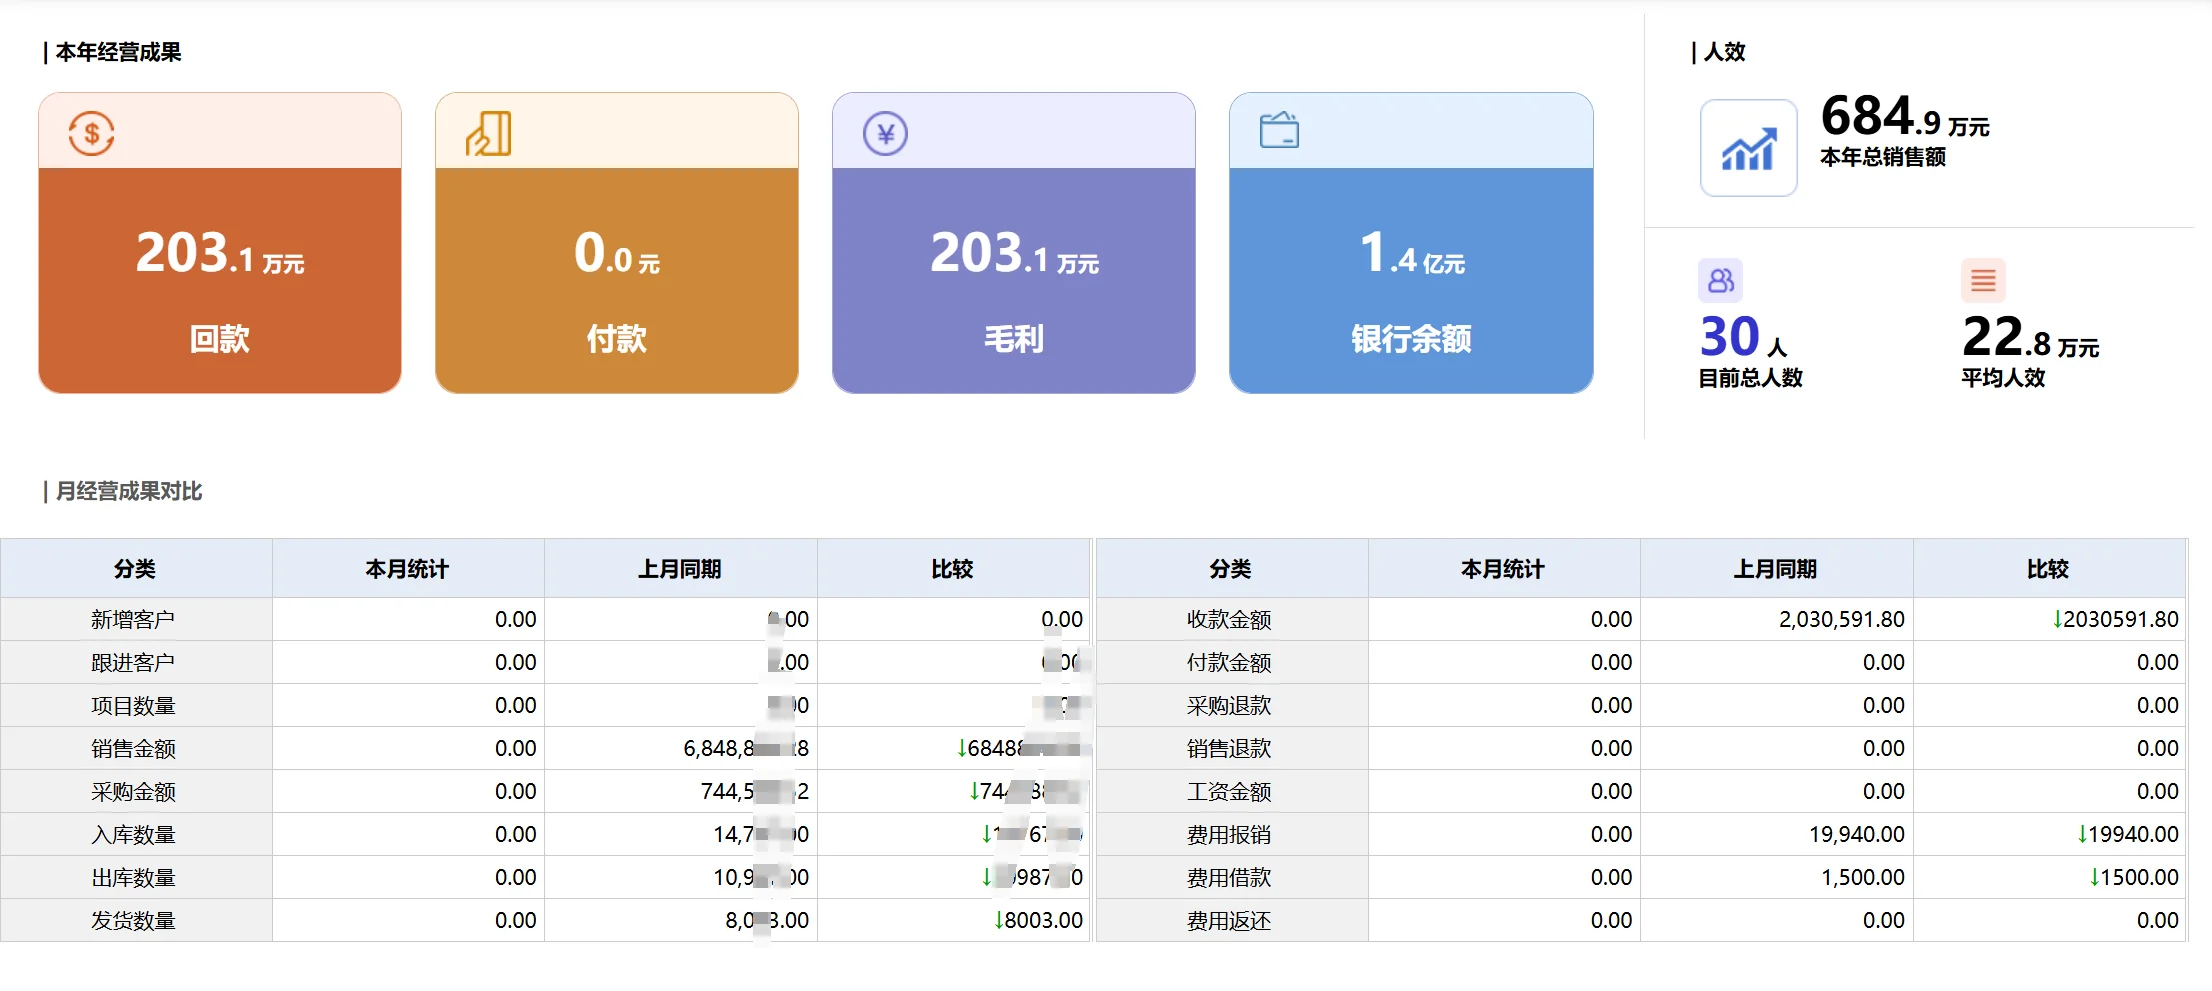Click the ¥ currency icon on the 毛利 card

[884, 133]
